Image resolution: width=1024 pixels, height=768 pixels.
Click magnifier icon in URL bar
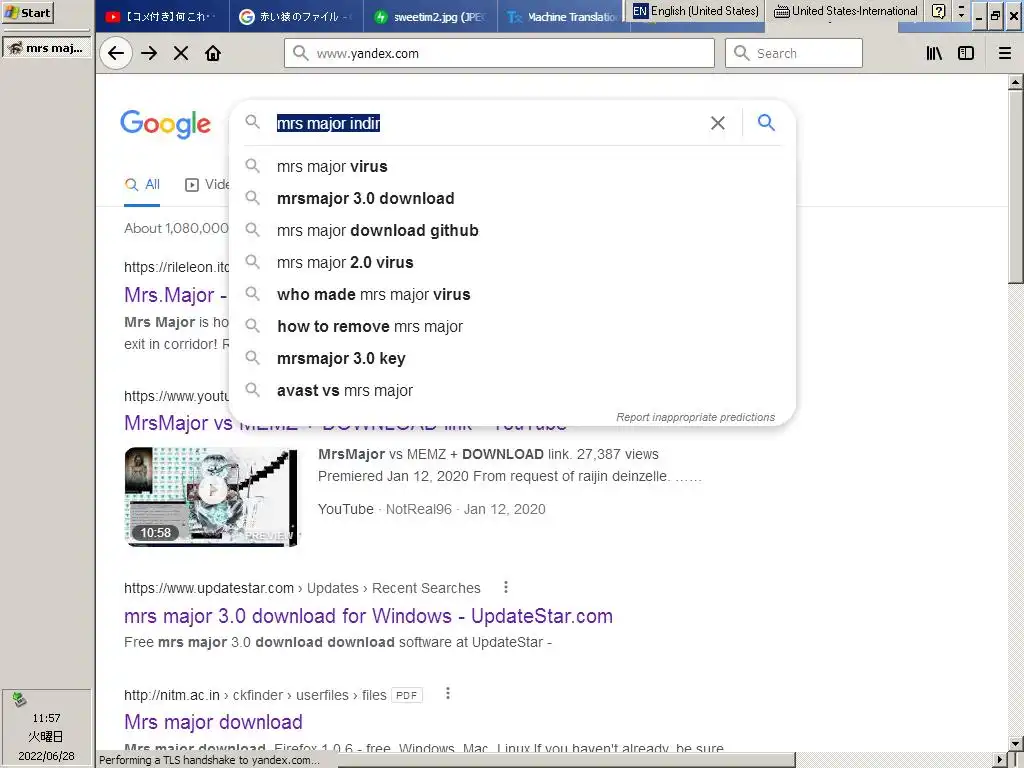[300, 53]
